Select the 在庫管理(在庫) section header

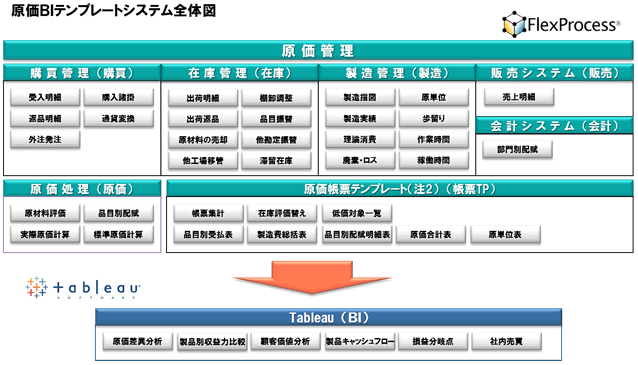[240, 73]
